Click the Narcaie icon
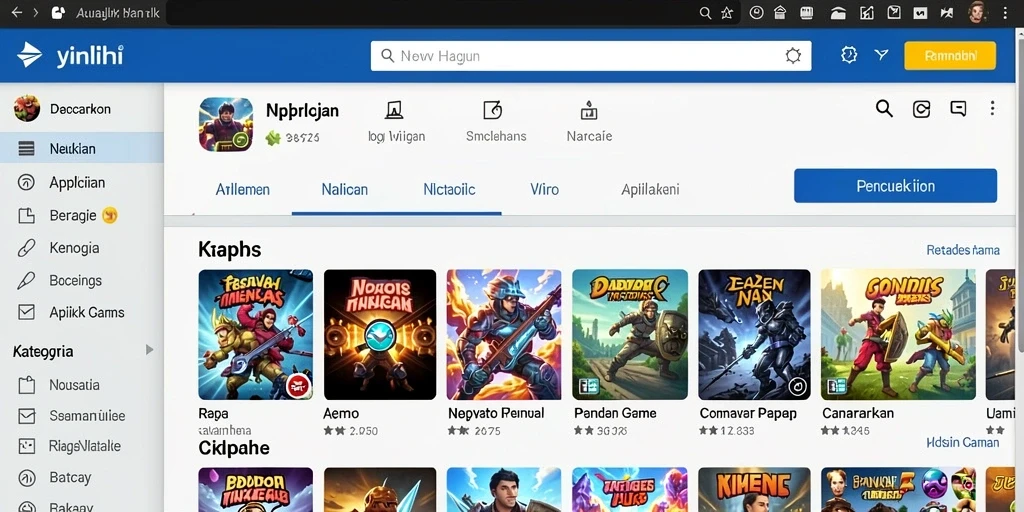This screenshot has width=1024, height=512. 589,111
